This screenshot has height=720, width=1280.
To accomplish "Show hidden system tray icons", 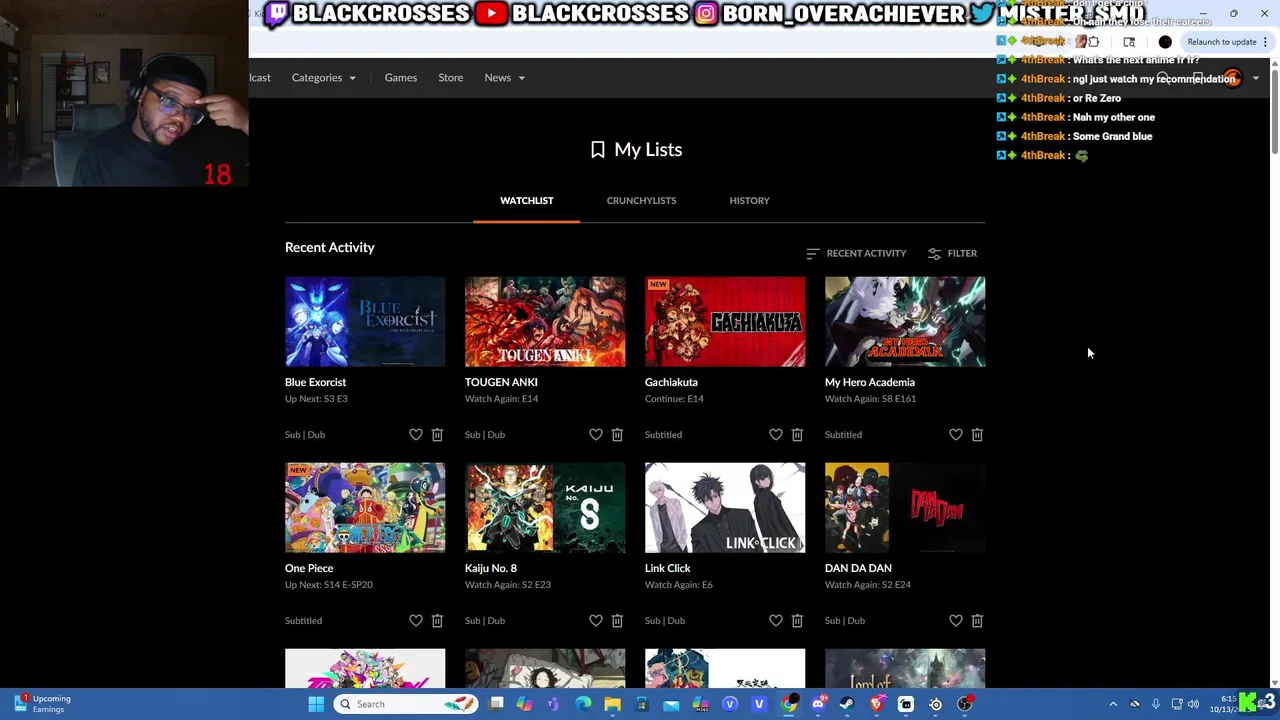I will 1113,704.
